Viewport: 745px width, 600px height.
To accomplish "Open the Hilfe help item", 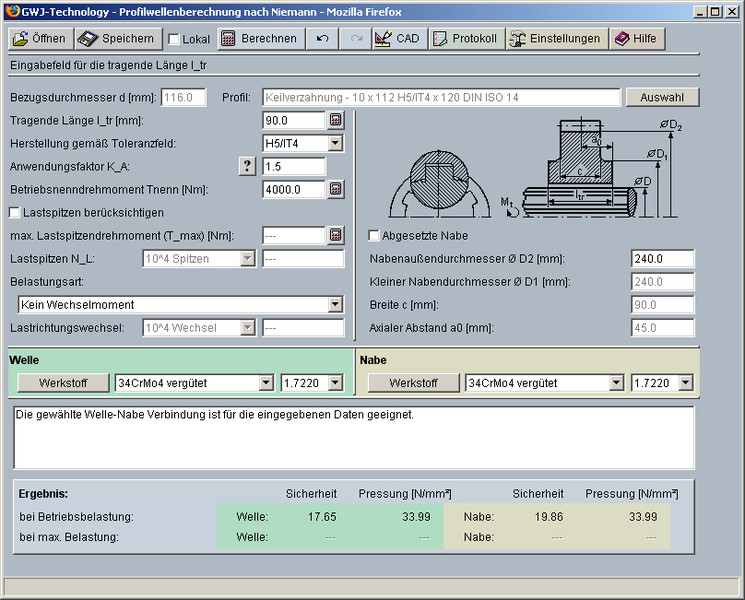I will [636, 39].
